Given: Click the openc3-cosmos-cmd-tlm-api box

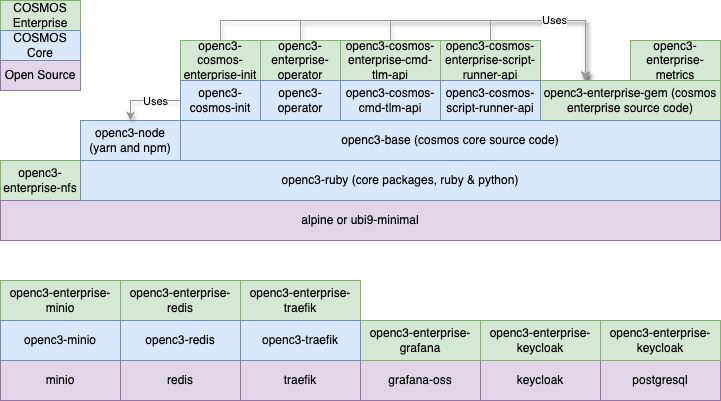Looking at the screenshot, I should pyautogui.click(x=390, y=101).
